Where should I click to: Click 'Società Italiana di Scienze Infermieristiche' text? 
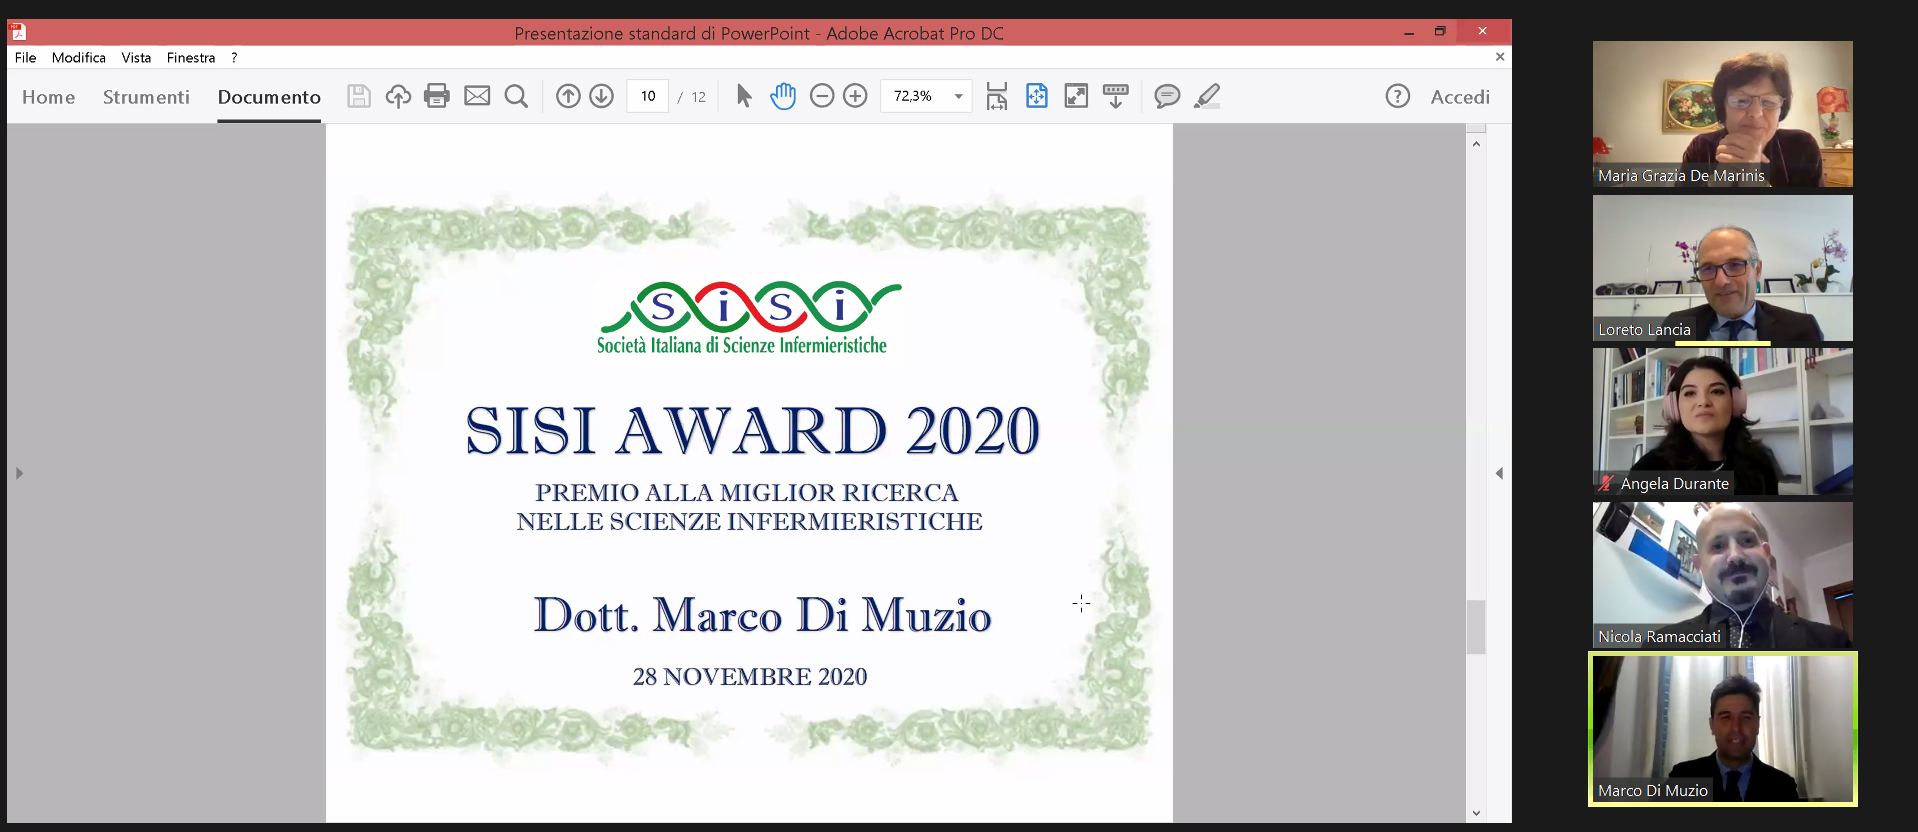[x=742, y=346]
